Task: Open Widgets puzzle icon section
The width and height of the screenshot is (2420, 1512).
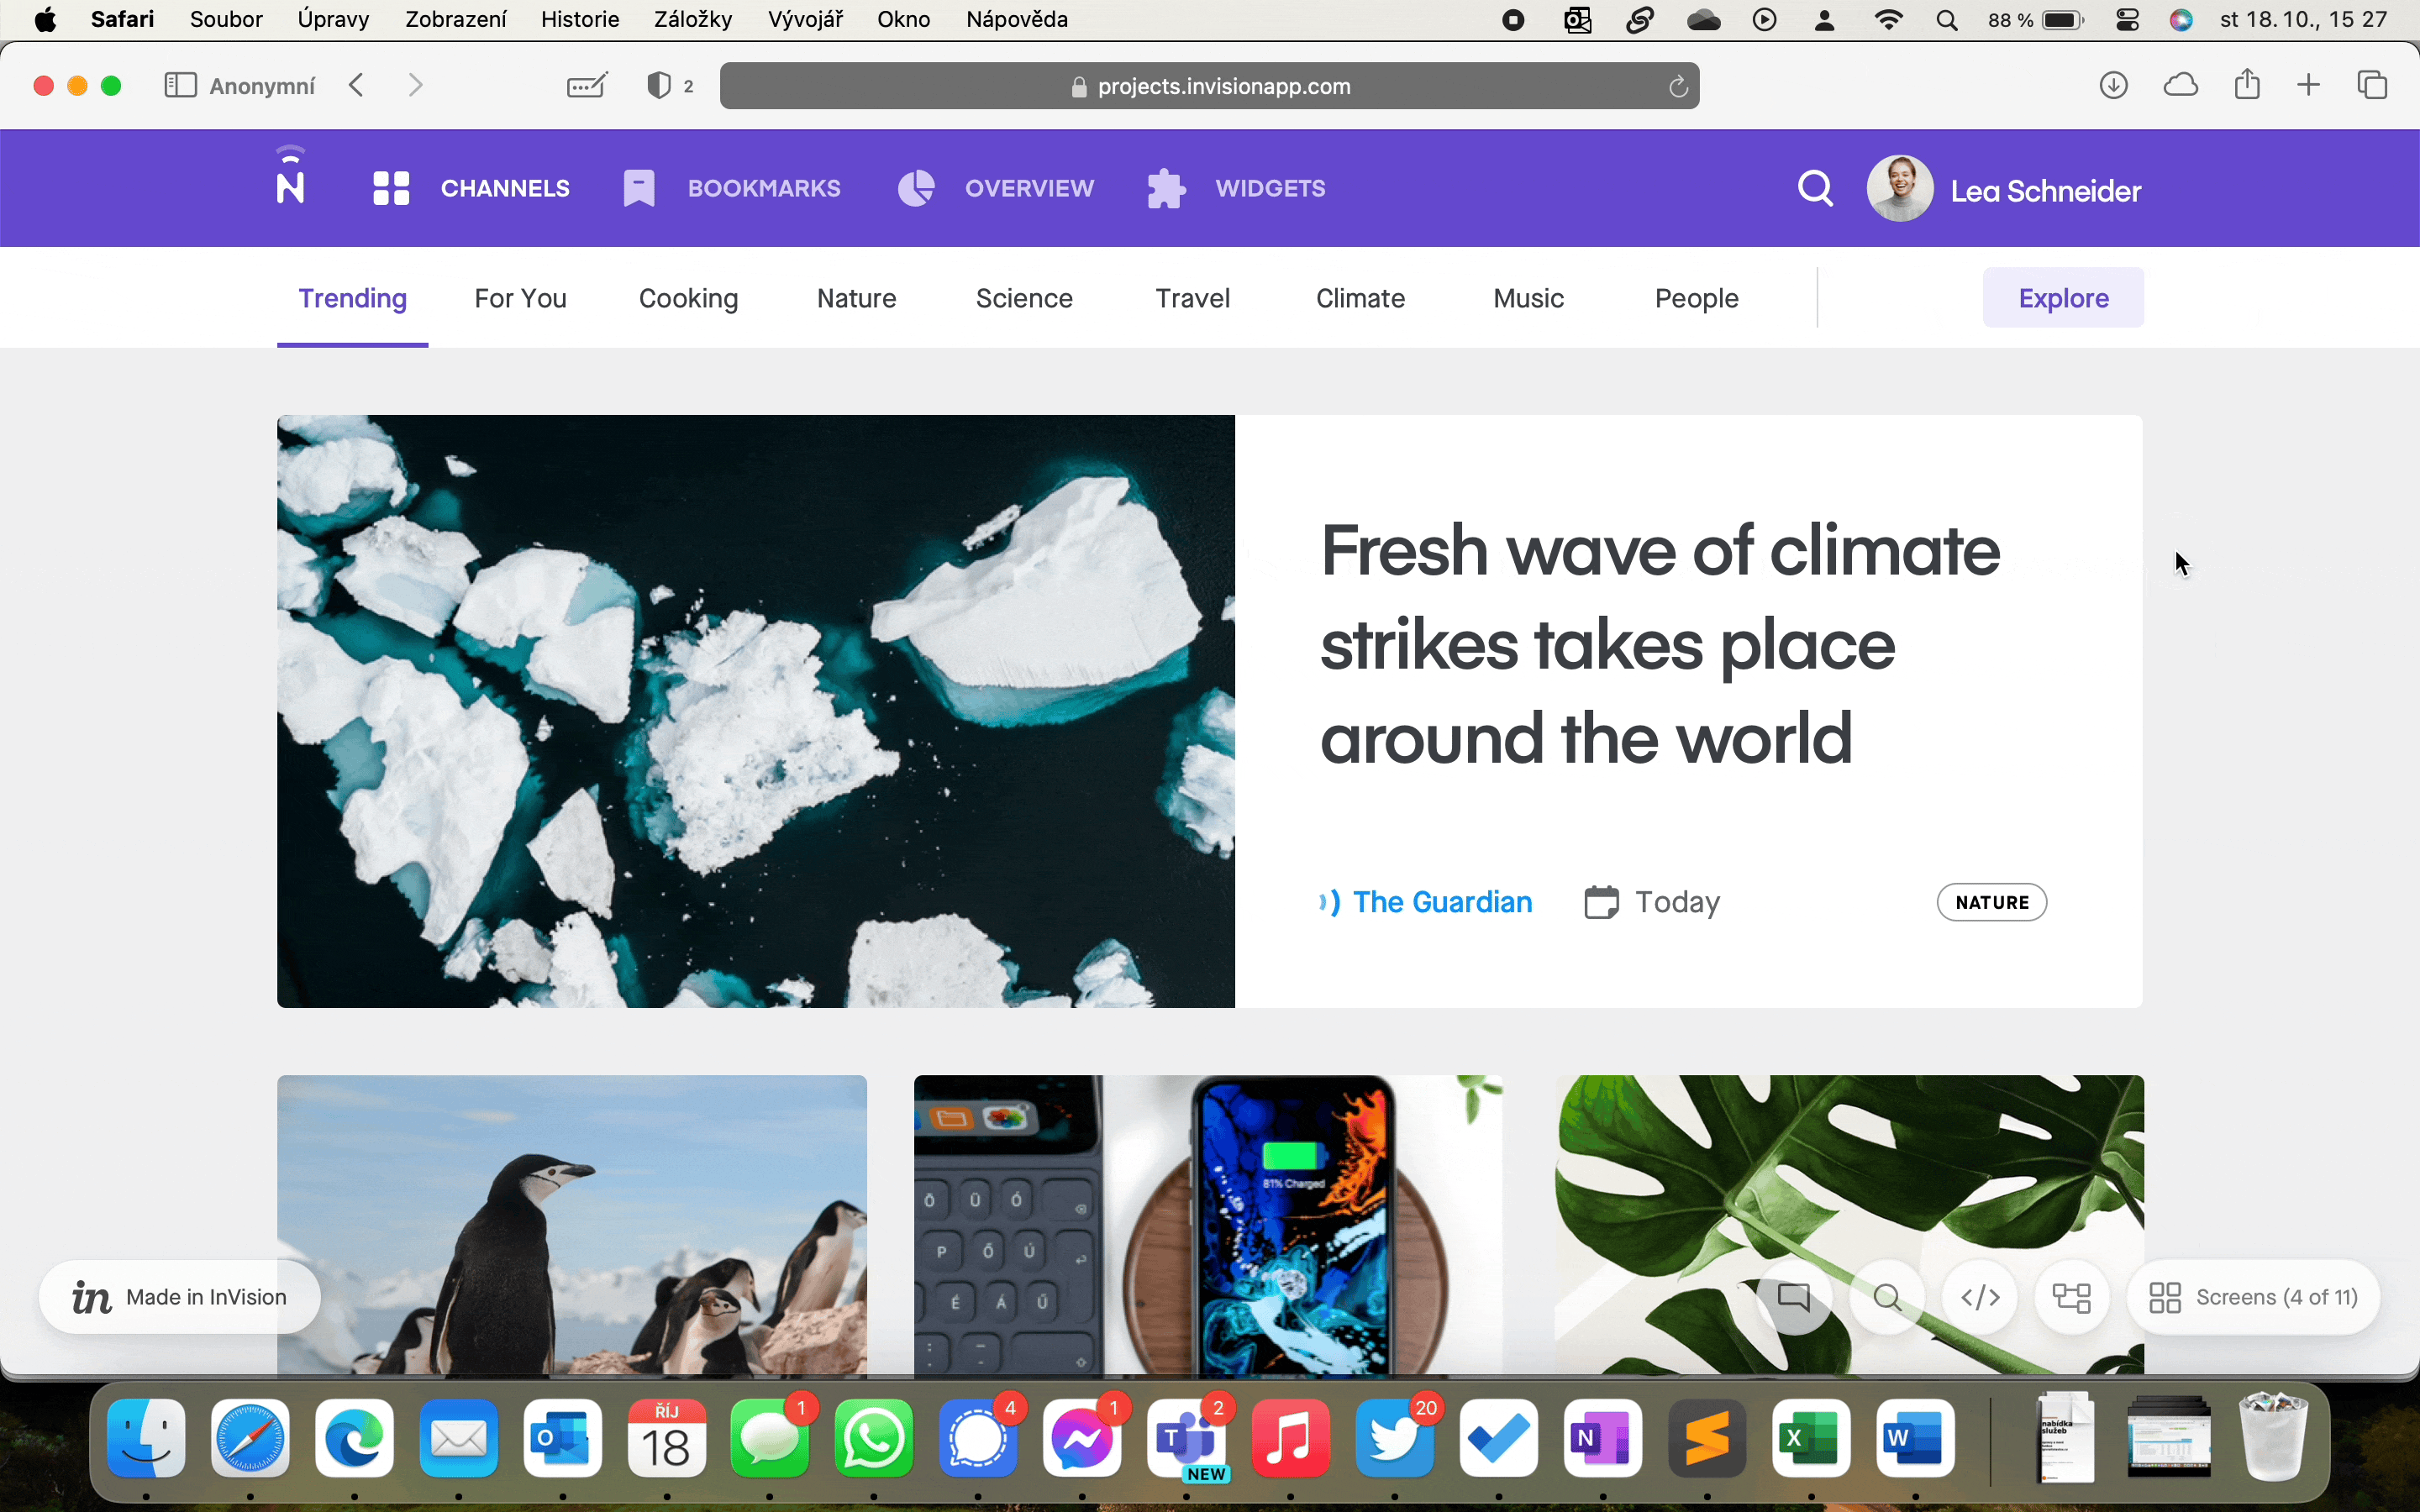Action: tap(1237, 188)
